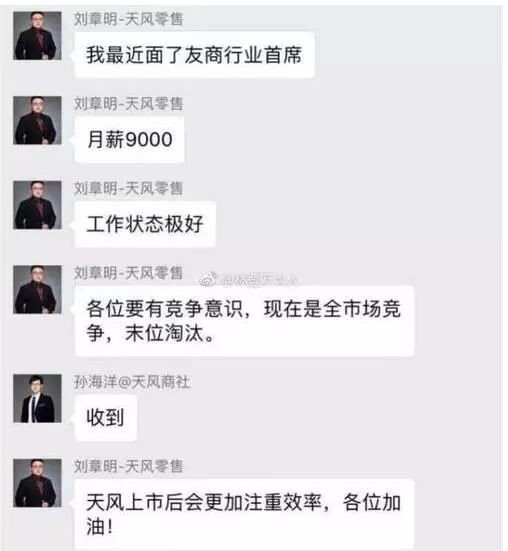Click sender name "孙海洋@天风商社"

pyautogui.click(x=132, y=382)
